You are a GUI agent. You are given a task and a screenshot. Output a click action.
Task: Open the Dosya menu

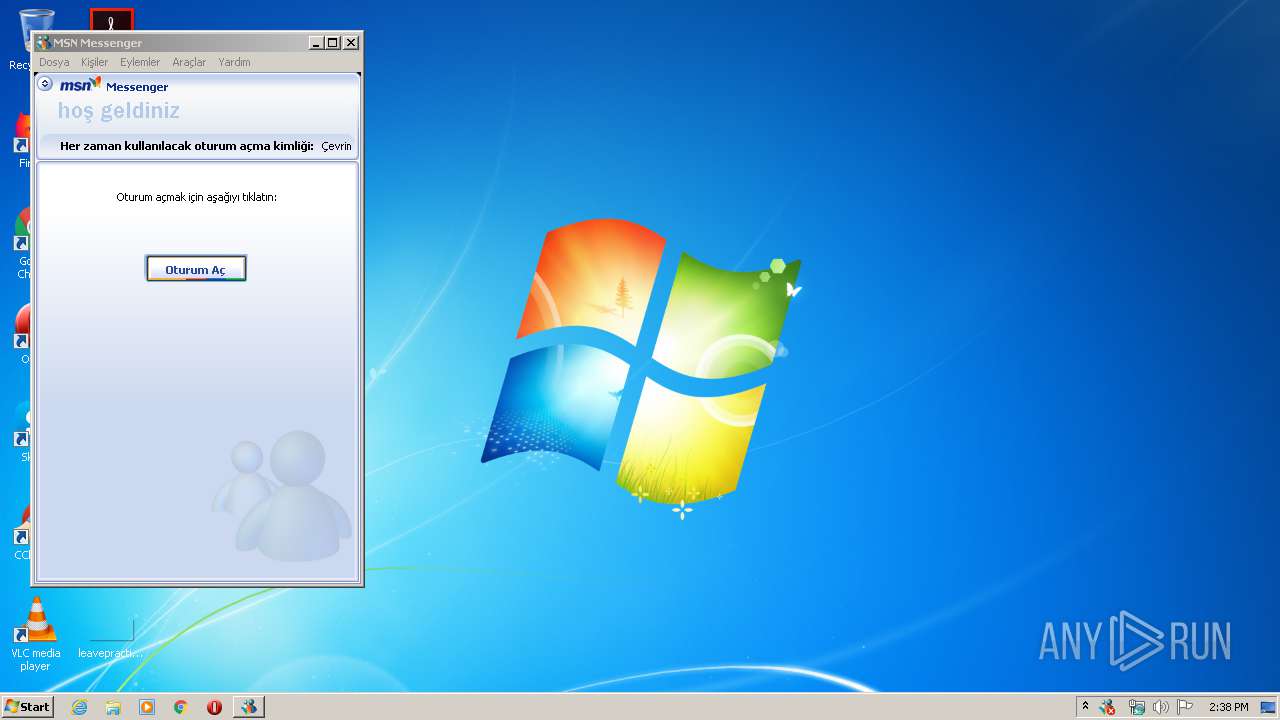pos(54,62)
